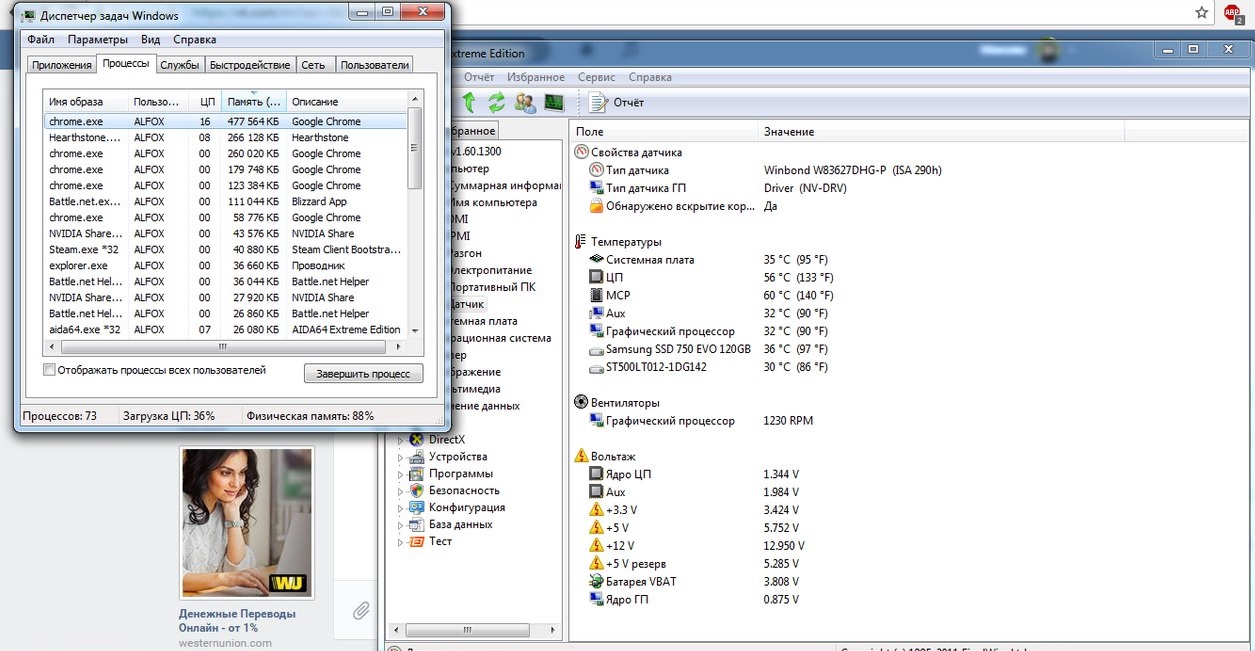Click the Вентиляторы fan icon
This screenshot has width=1255, height=651.
(x=581, y=403)
